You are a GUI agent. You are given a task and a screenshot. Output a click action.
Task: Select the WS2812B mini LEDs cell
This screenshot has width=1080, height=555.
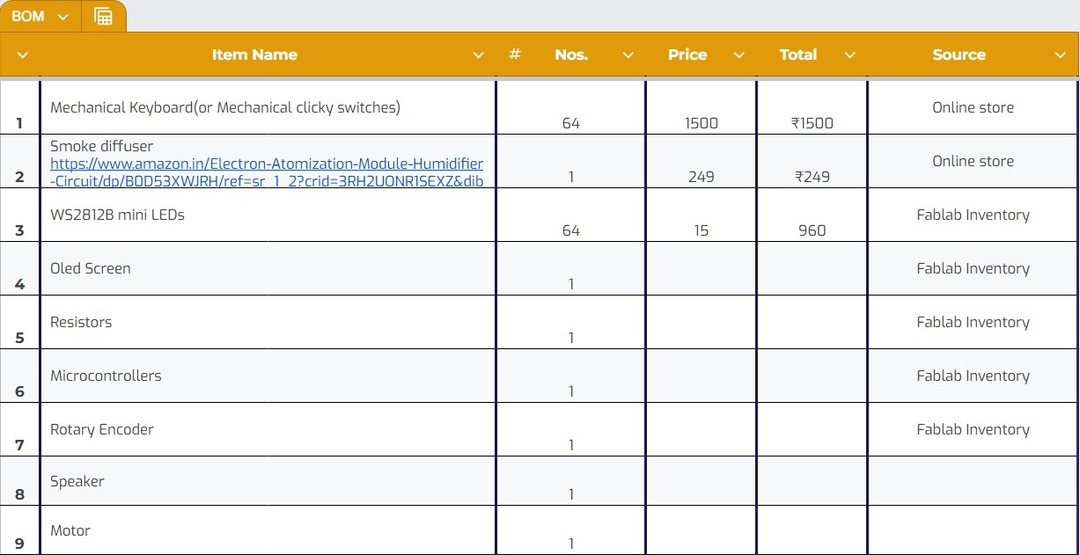tap(268, 215)
